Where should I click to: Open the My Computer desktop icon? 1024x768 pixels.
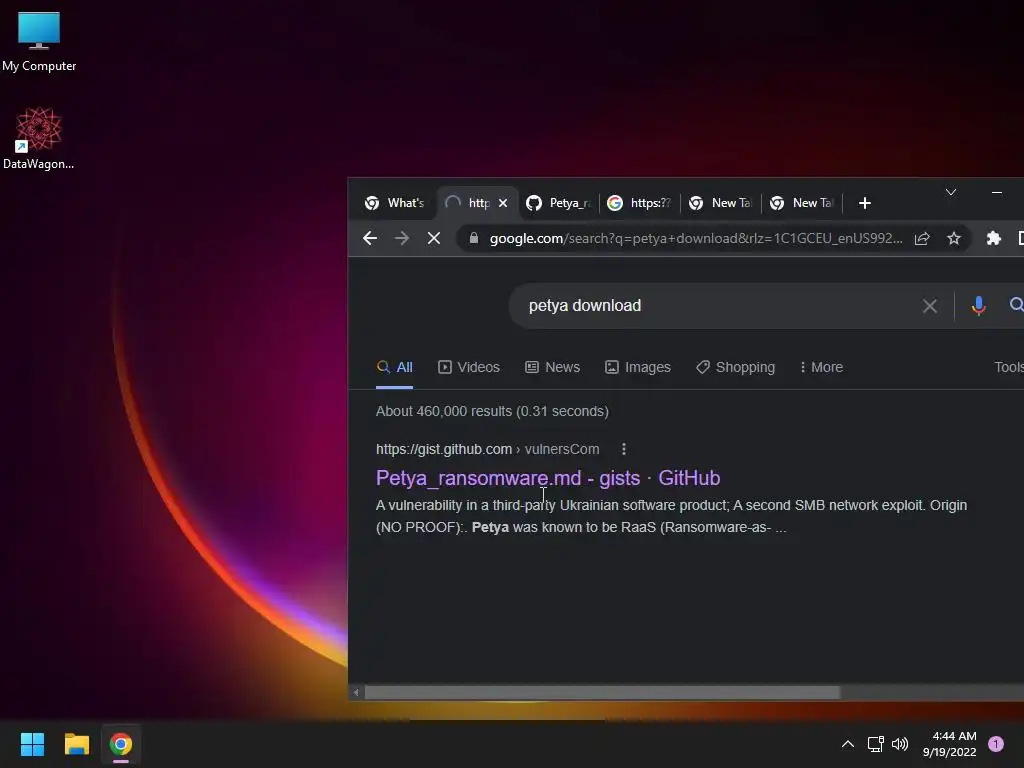(x=39, y=41)
